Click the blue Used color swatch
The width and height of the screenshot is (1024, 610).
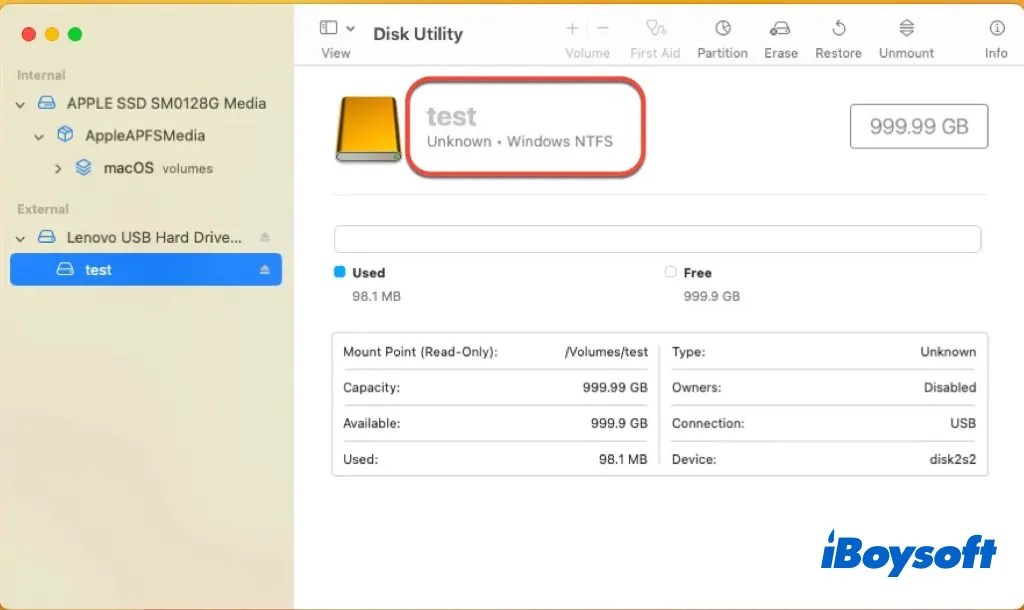339,272
